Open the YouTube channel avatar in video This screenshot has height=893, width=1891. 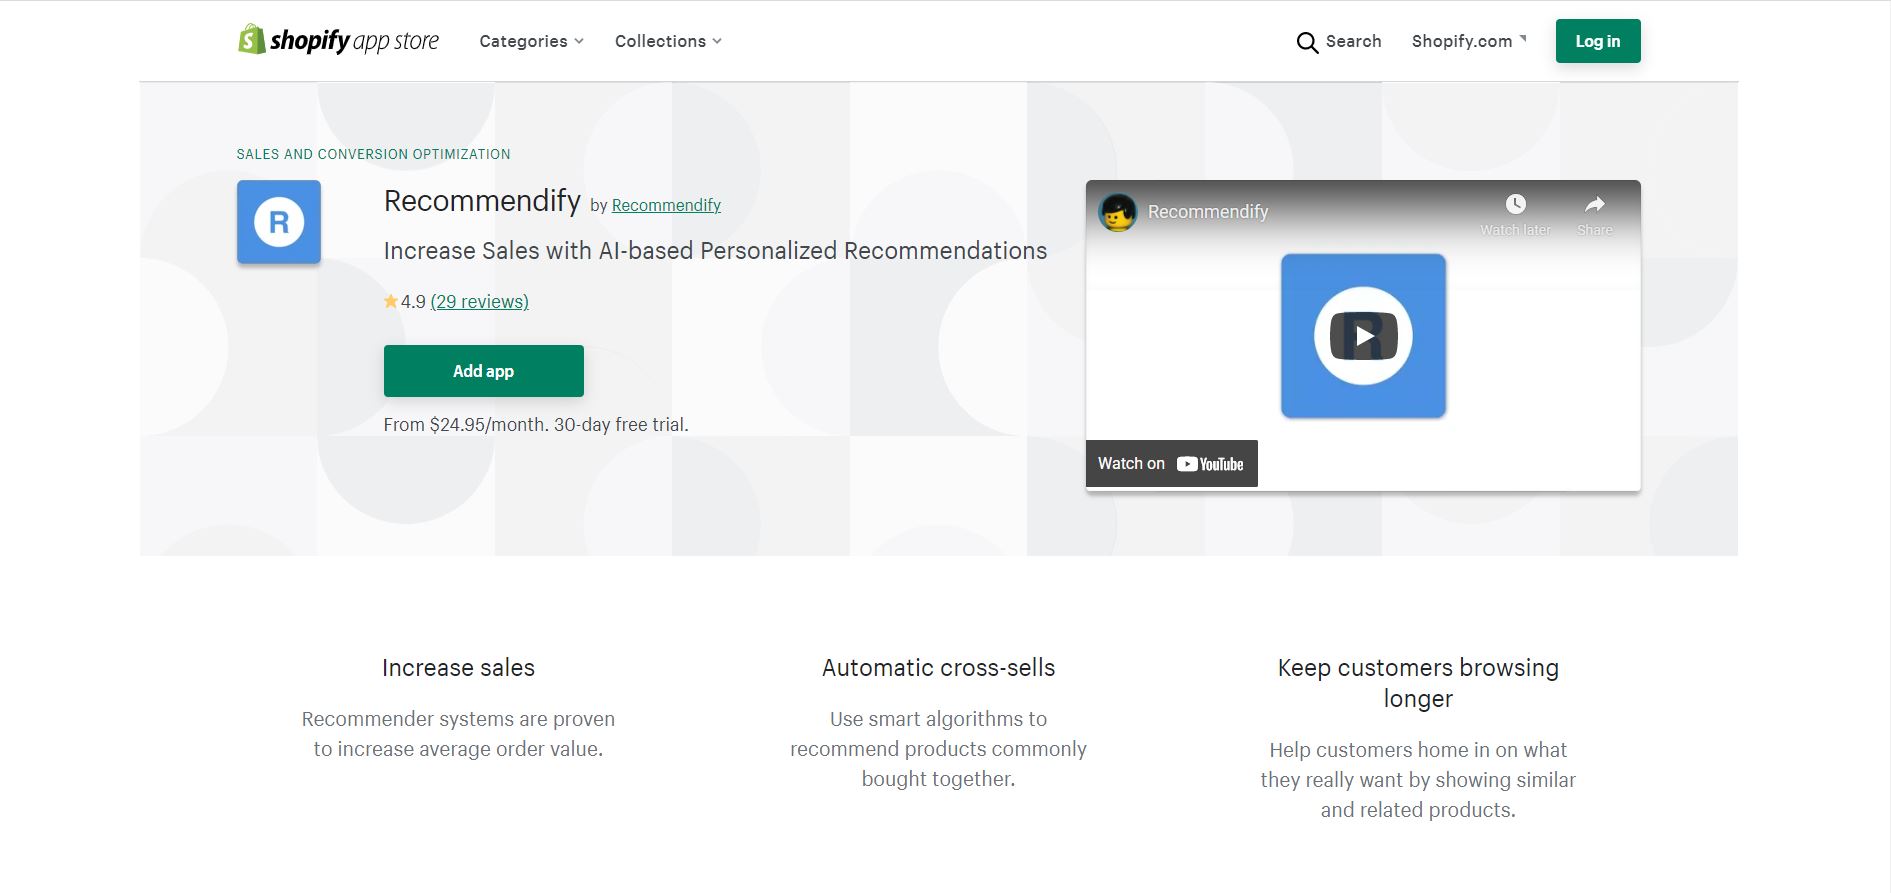pyautogui.click(x=1118, y=212)
